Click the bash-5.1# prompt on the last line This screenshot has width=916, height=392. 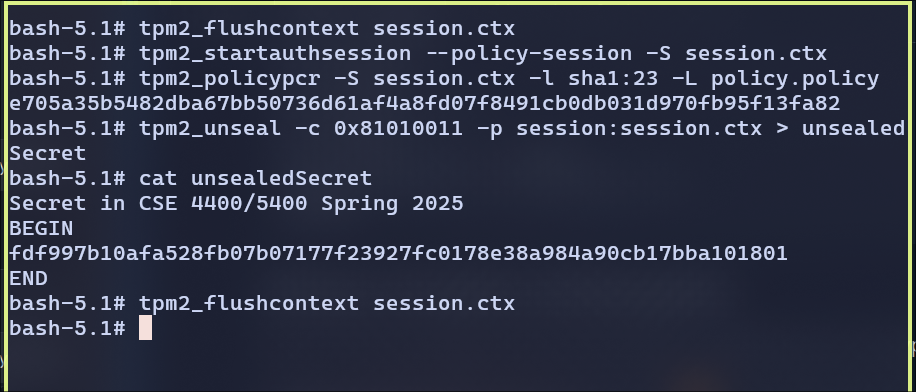(67, 328)
